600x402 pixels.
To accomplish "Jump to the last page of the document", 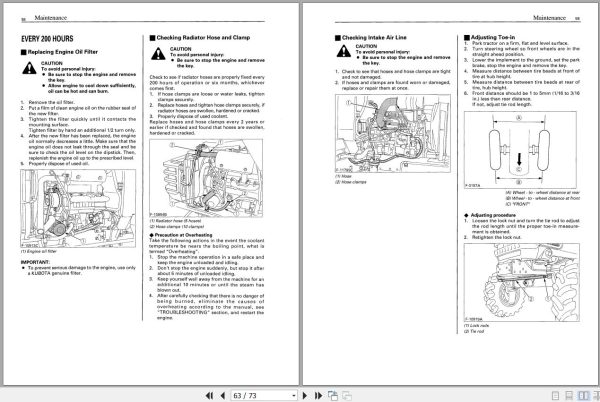I will click(318, 395).
